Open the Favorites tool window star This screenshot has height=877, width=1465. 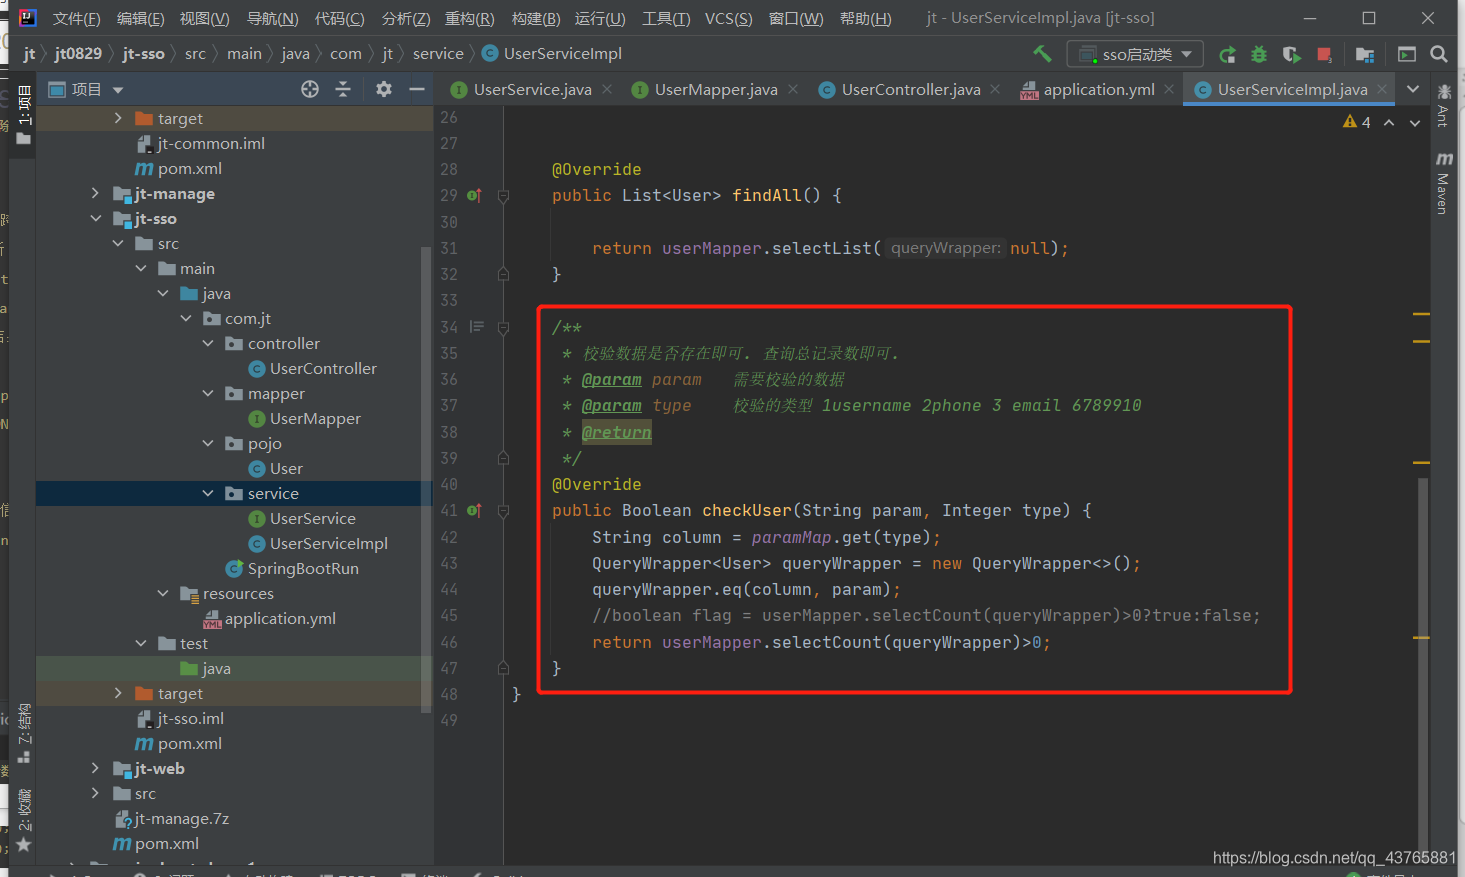tap(24, 844)
